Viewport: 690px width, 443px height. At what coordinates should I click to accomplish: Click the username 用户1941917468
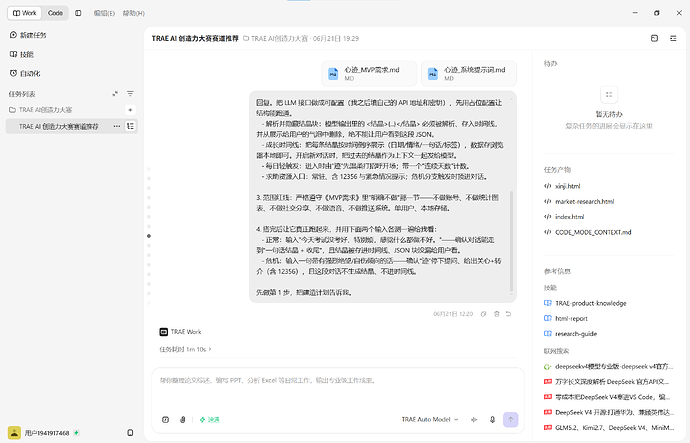point(47,433)
